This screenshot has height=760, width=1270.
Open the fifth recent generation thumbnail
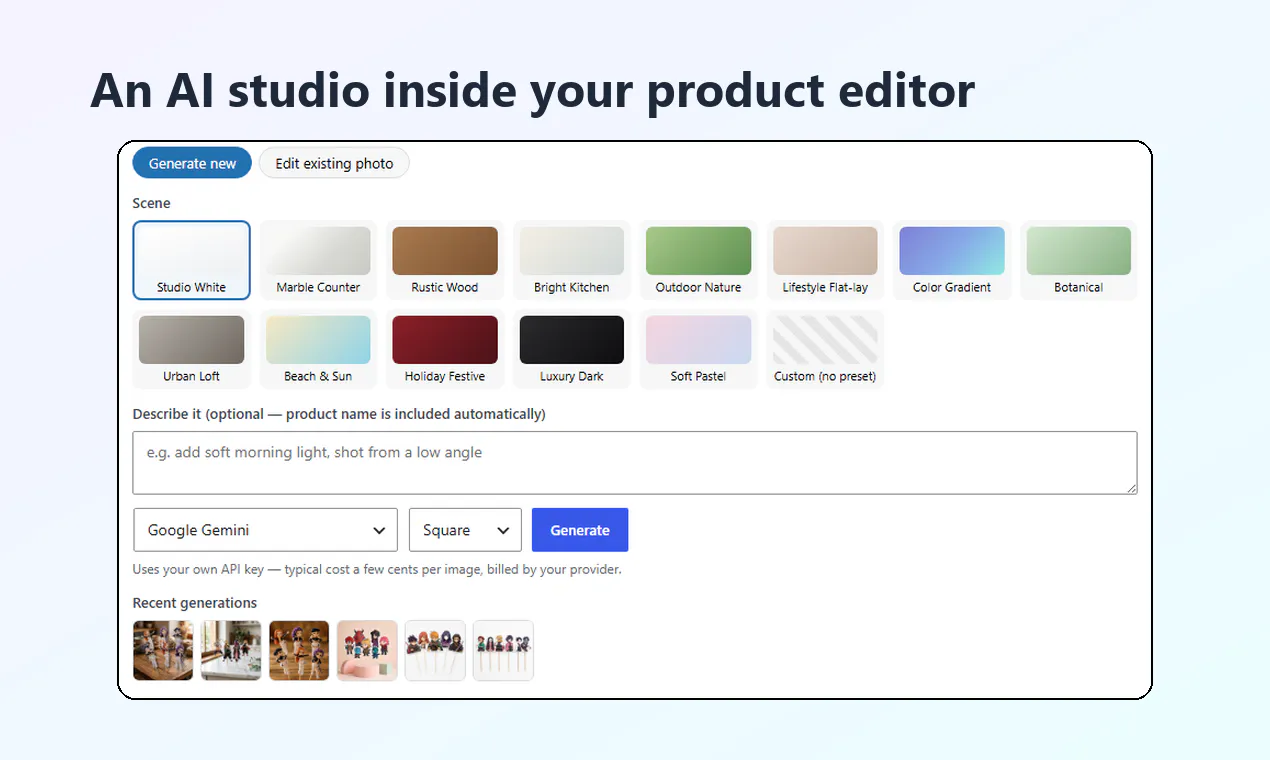435,650
